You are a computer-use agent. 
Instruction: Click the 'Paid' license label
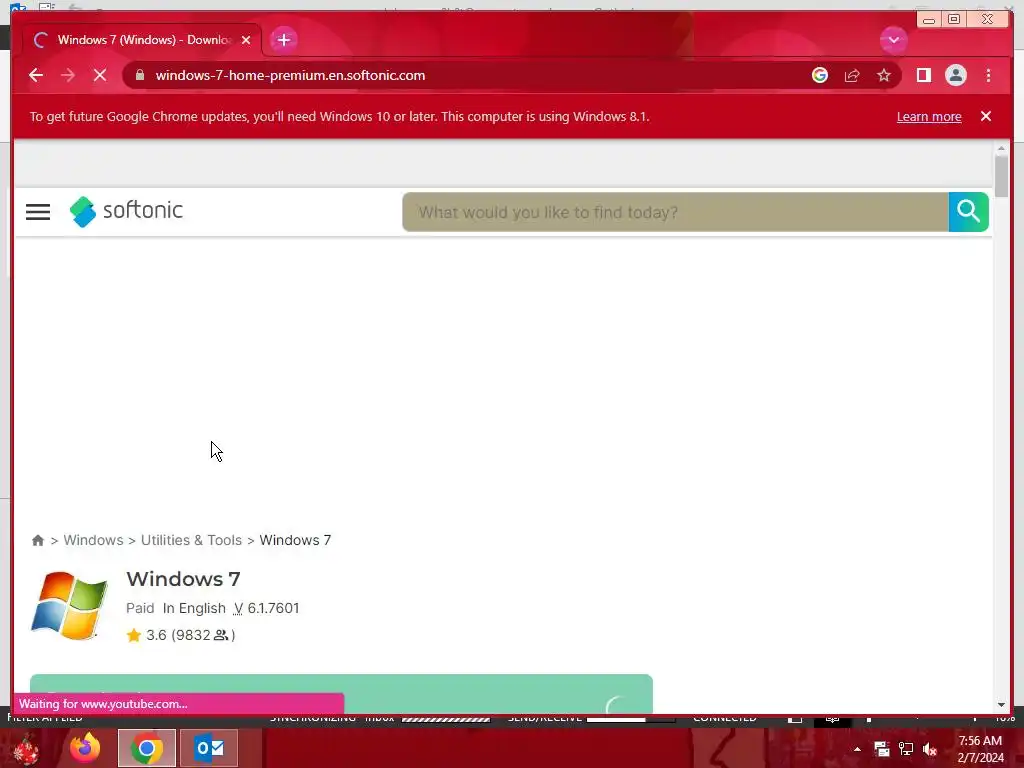pos(140,608)
